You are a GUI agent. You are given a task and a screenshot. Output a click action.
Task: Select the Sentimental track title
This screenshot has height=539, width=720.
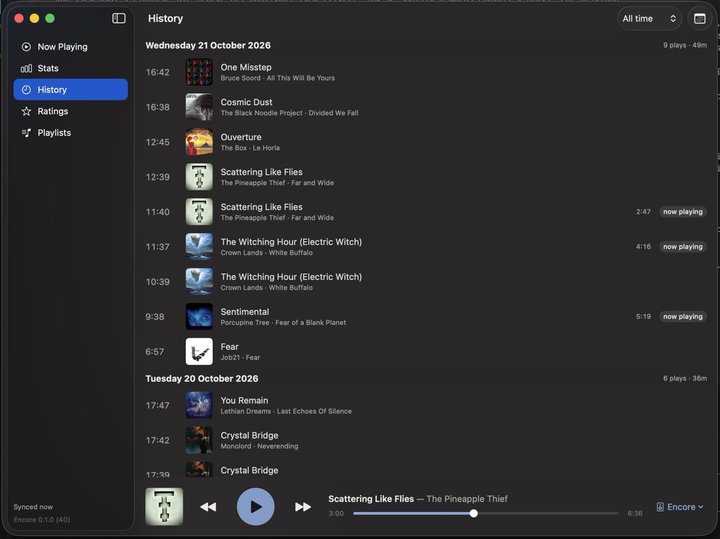[245, 312]
